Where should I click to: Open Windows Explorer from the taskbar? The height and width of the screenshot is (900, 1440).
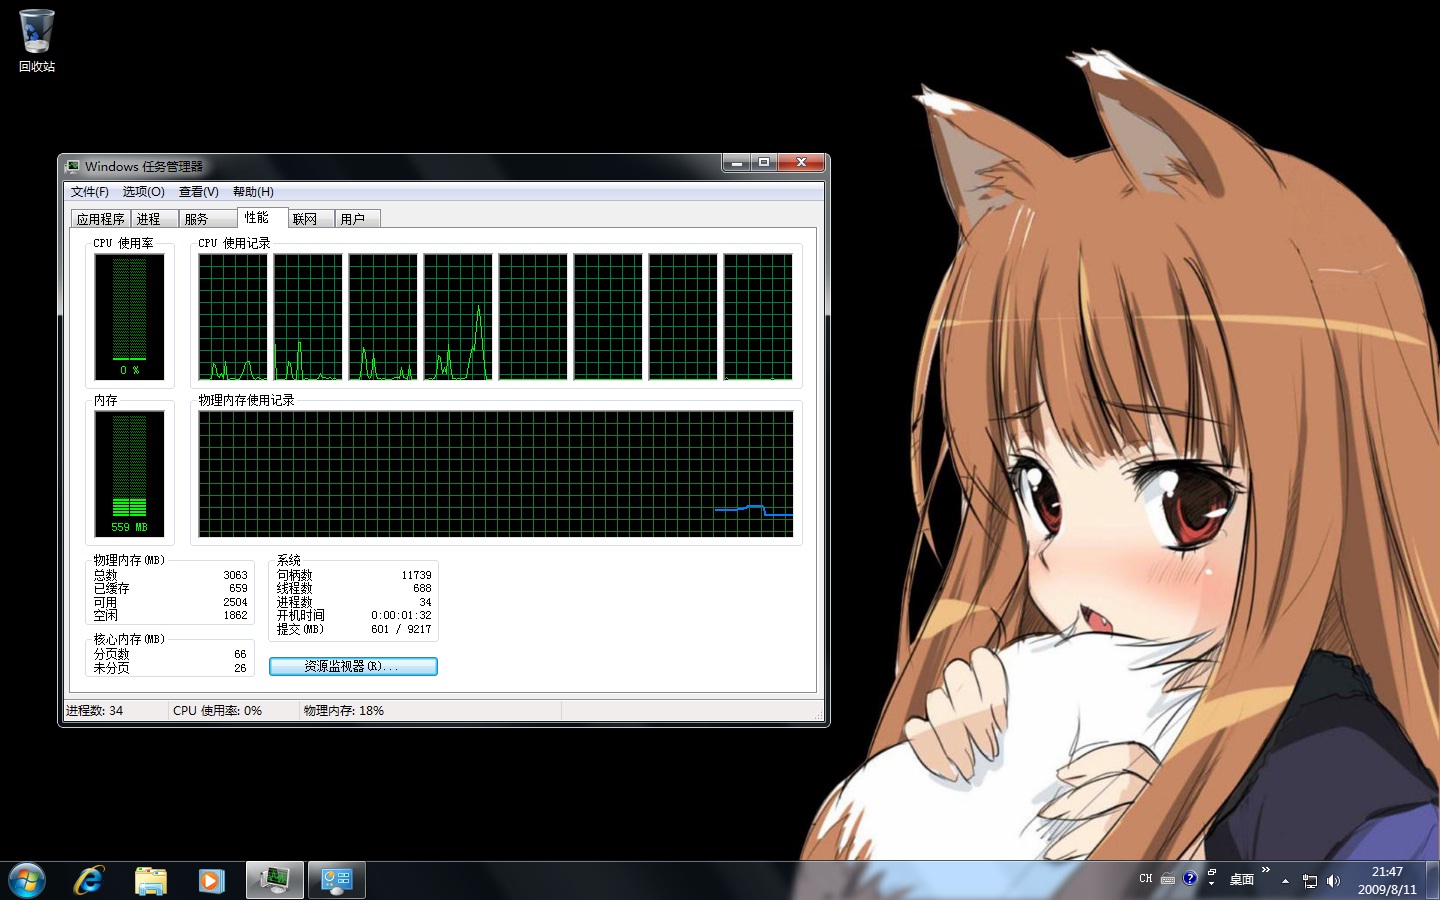(151, 881)
